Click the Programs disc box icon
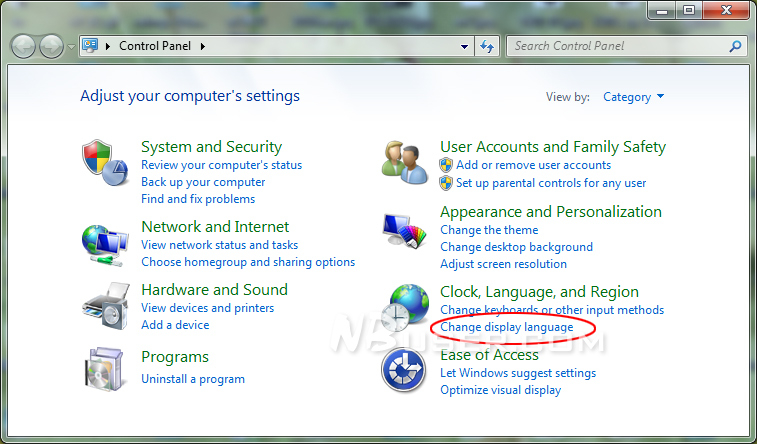 point(104,369)
